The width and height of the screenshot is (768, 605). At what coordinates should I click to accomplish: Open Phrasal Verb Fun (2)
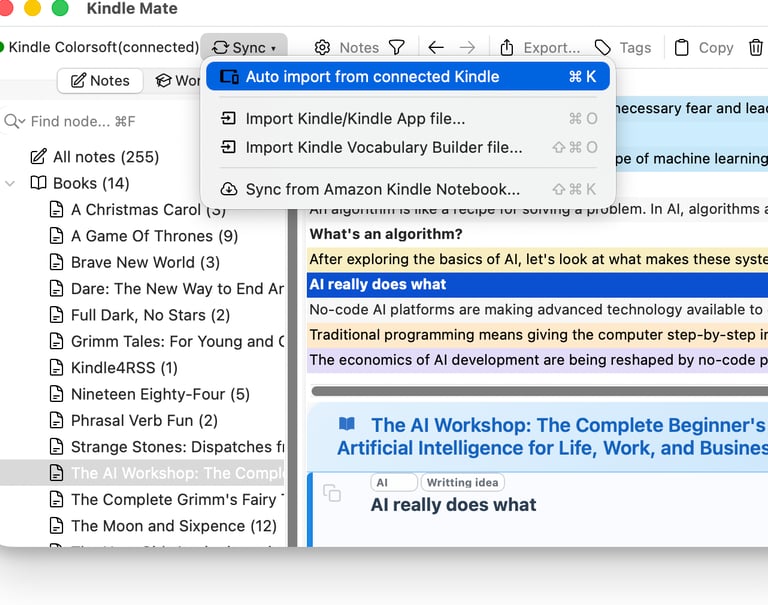pos(144,420)
